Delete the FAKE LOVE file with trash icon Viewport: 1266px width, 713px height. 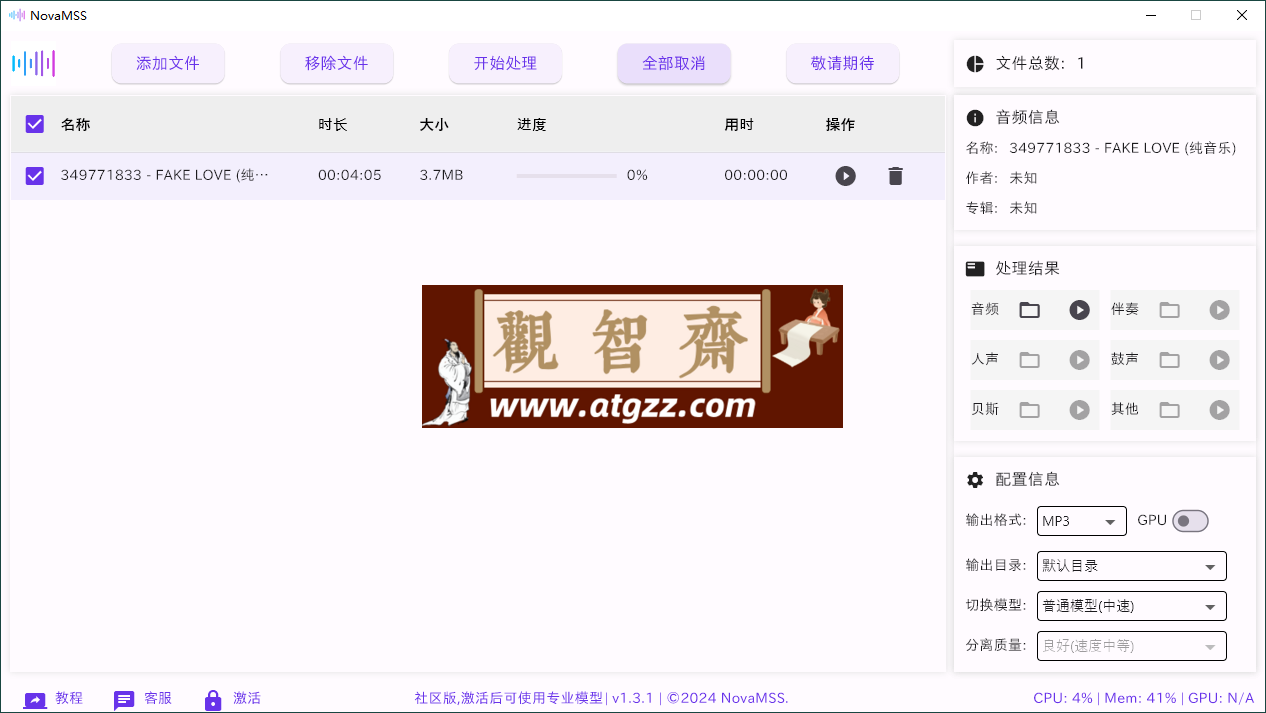(895, 176)
